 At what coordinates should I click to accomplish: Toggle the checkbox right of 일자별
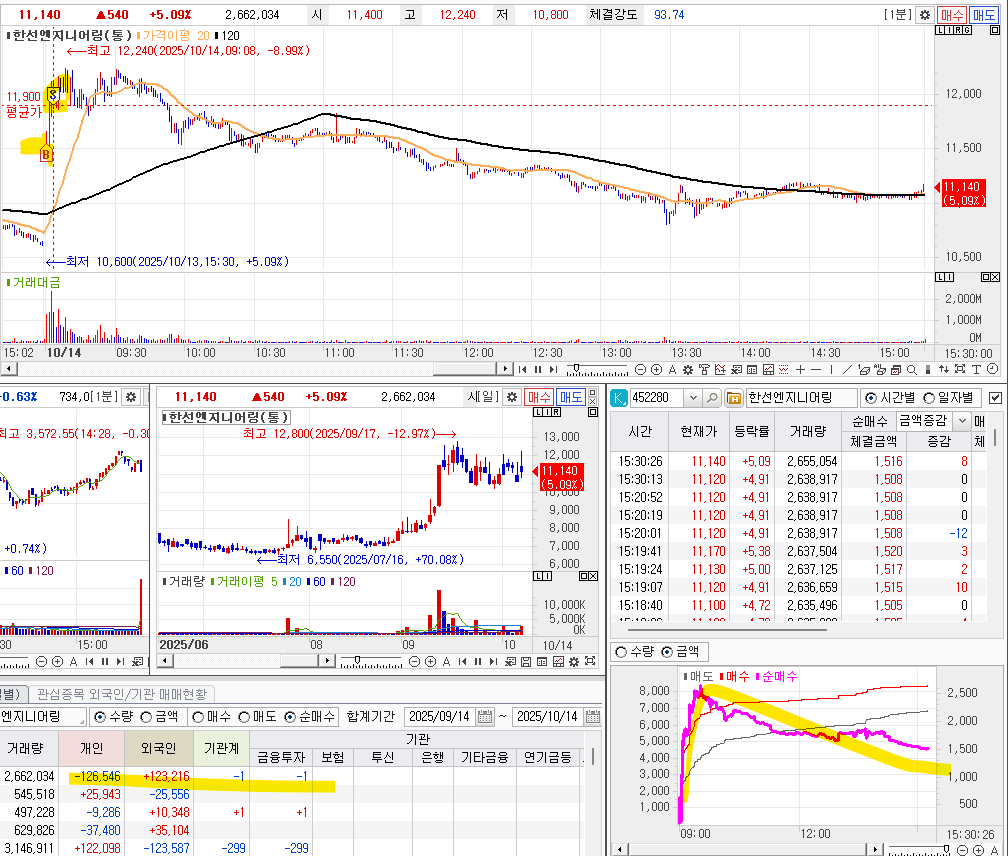995,398
